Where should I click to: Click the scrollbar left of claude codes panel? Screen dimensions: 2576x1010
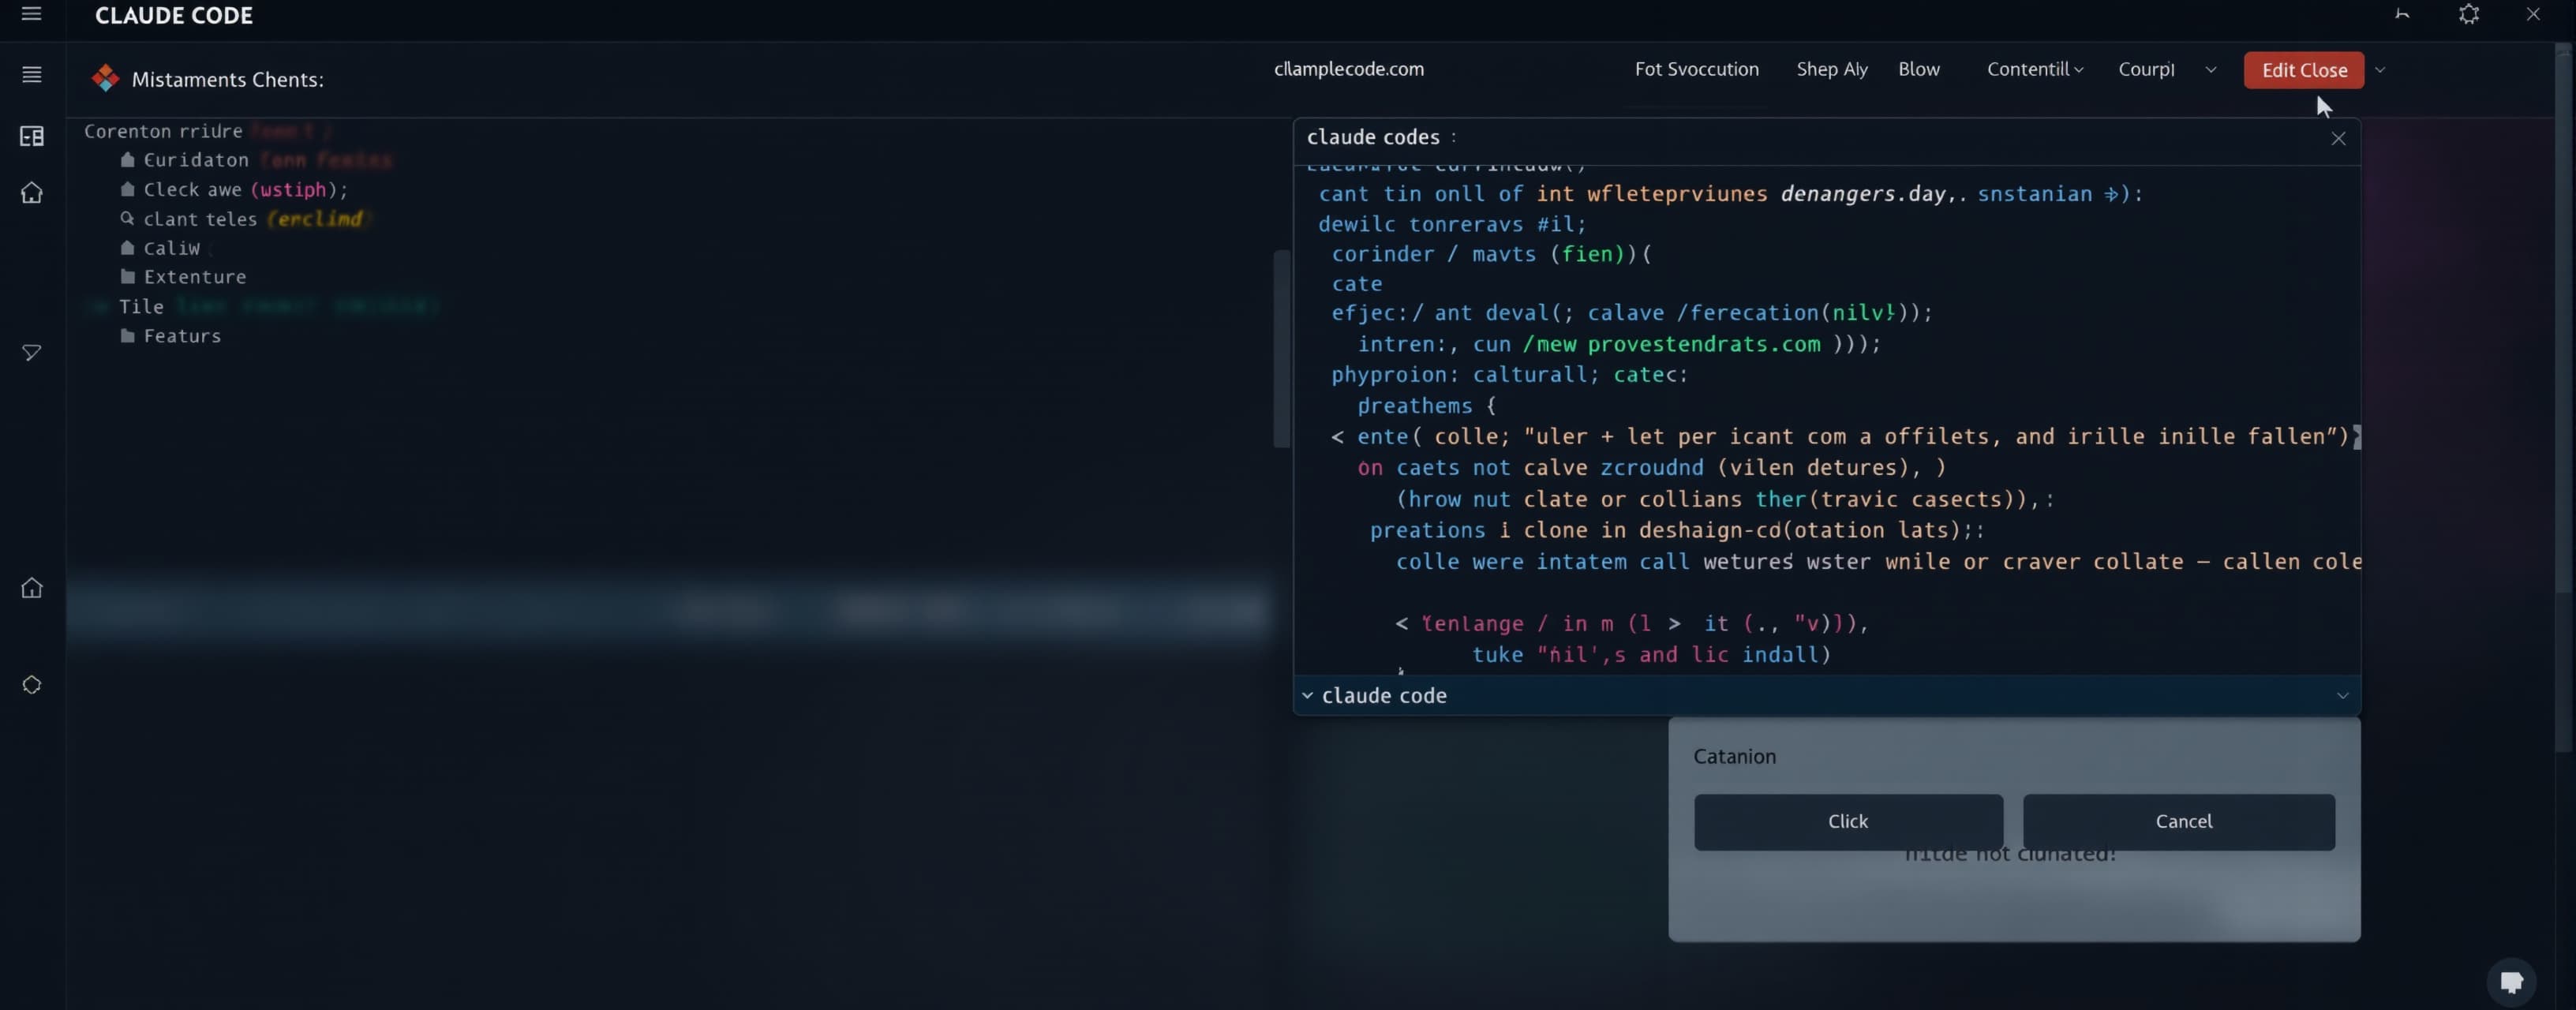(x=1281, y=348)
